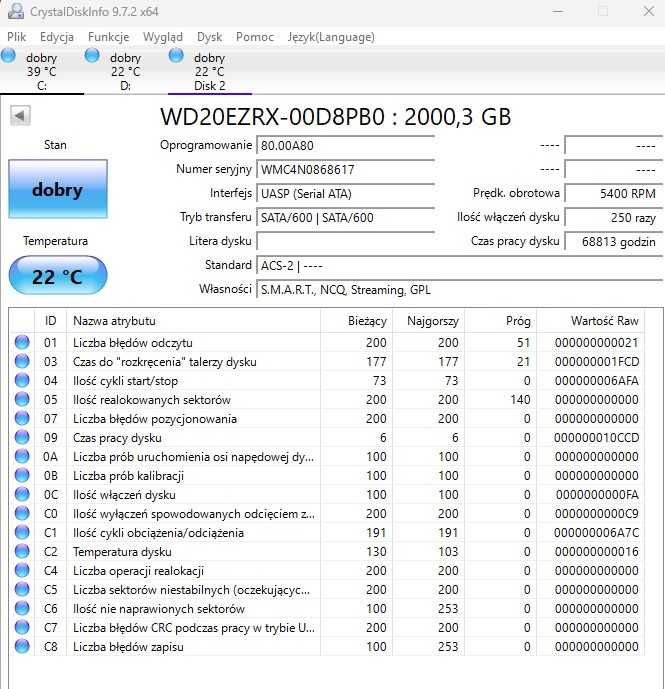Click status orb for attribute 03 spin-up time
Screen dimensions: 665x689
(22, 361)
